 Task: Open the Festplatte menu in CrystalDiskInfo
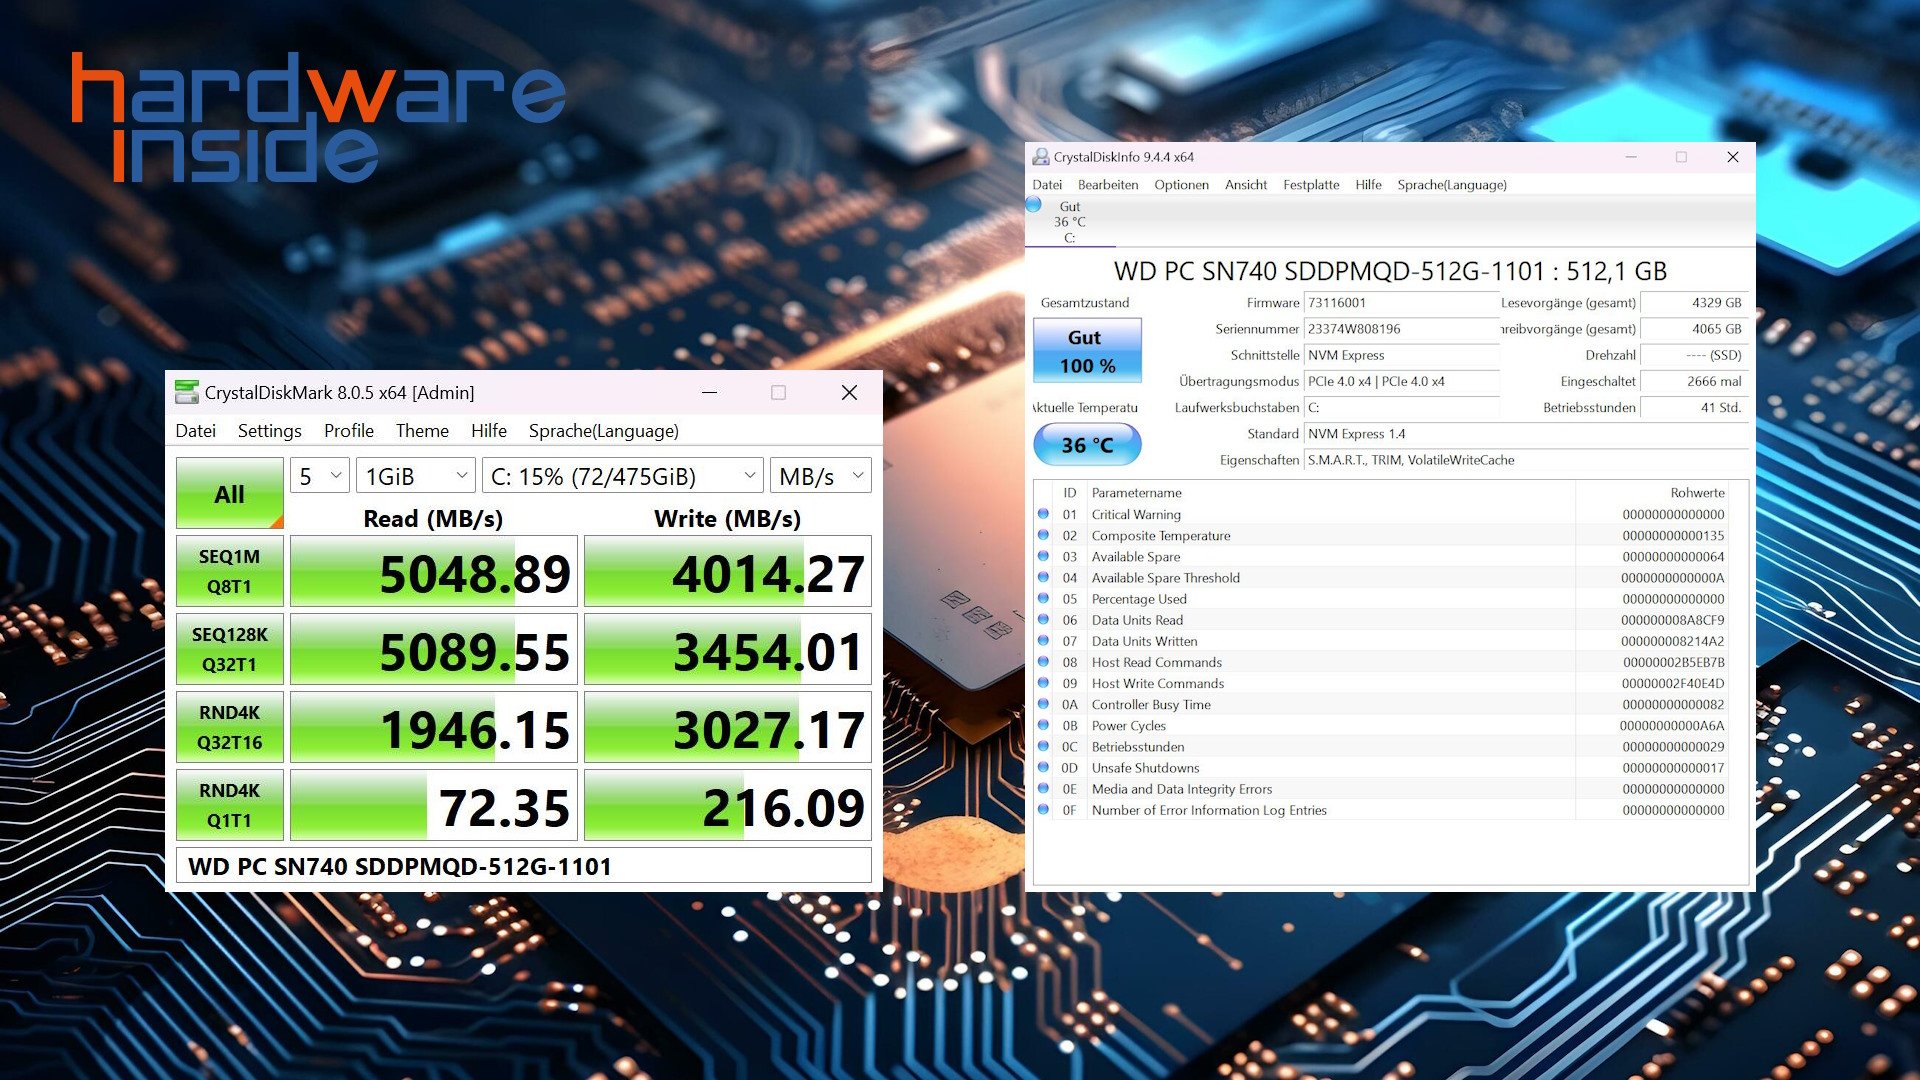pos(1310,185)
